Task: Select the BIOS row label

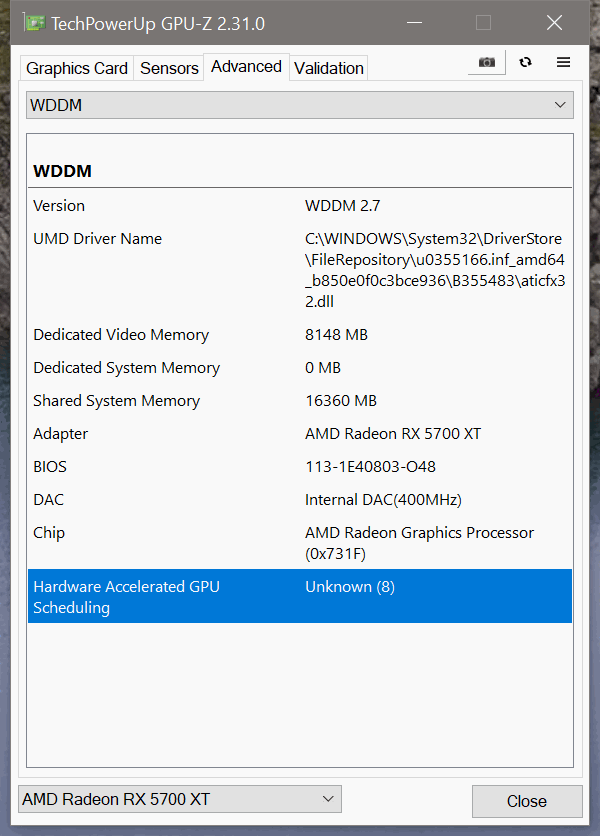Action: pyautogui.click(x=50, y=467)
